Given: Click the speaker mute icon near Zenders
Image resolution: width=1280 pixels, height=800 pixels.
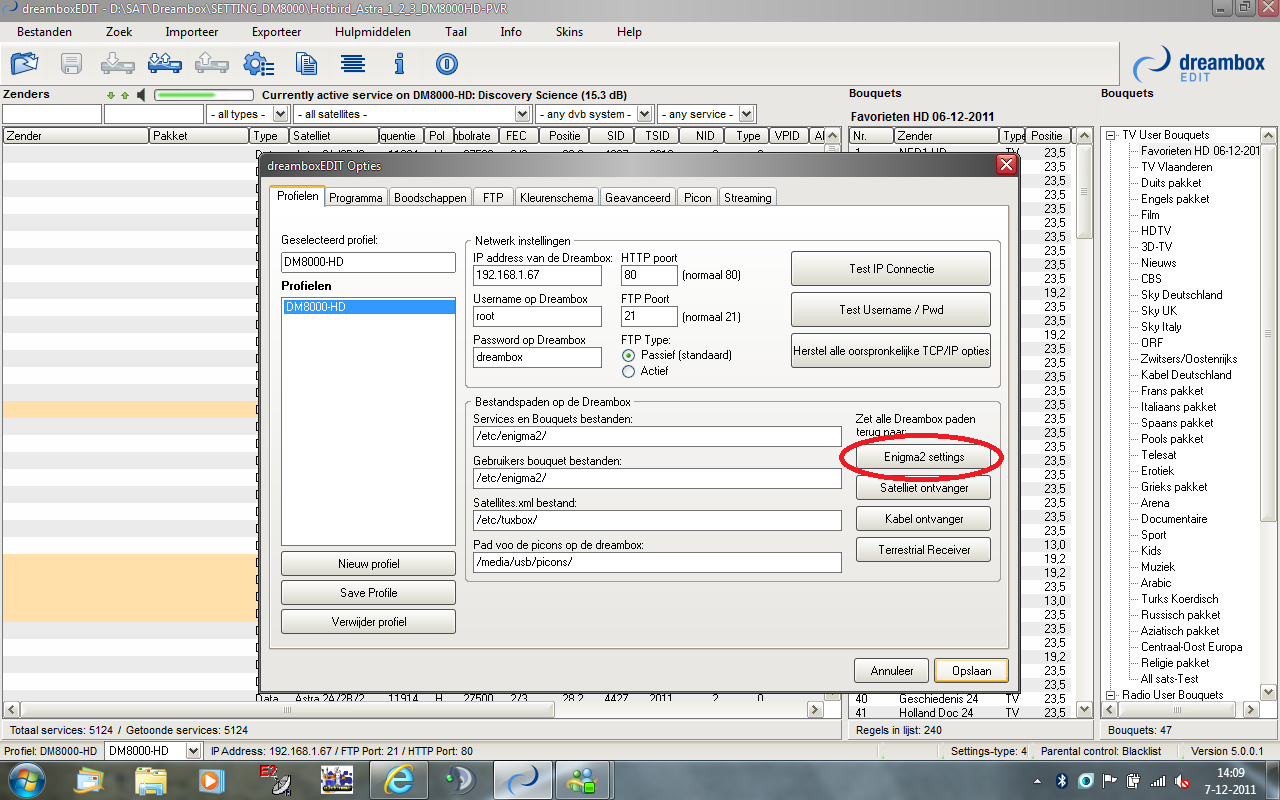Looking at the screenshot, I should coord(141,95).
